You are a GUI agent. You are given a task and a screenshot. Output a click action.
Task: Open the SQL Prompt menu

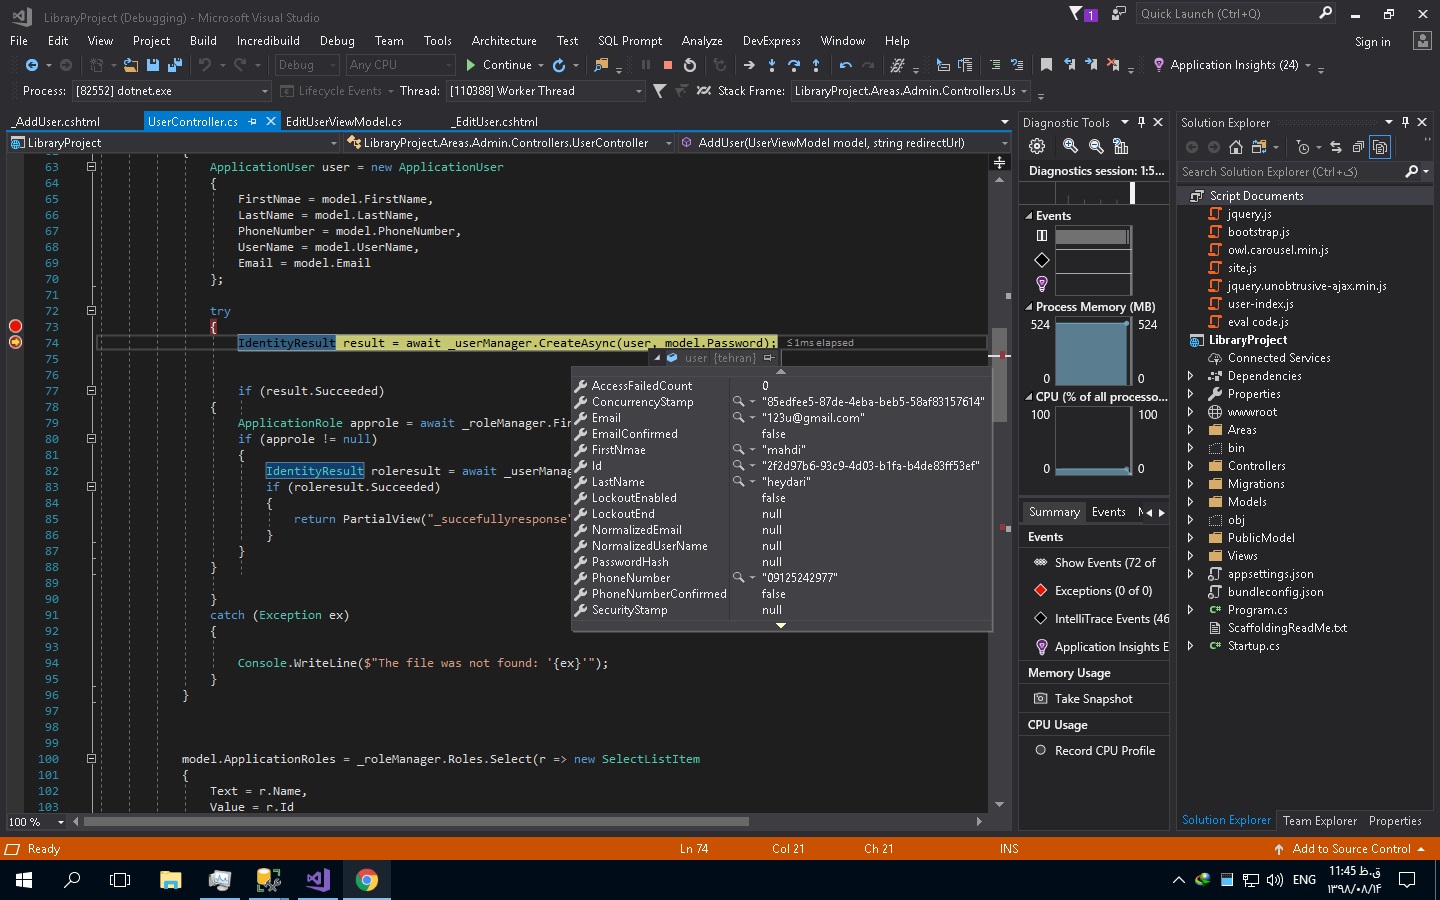pyautogui.click(x=630, y=41)
